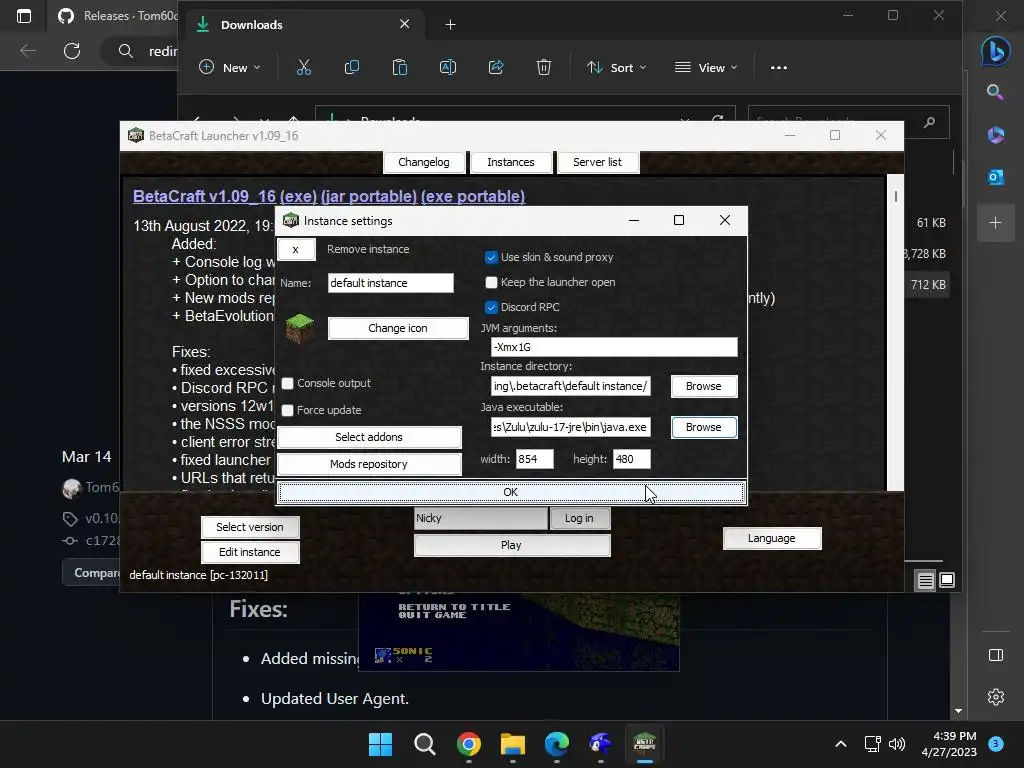Browse for the Java executable

(x=704, y=427)
